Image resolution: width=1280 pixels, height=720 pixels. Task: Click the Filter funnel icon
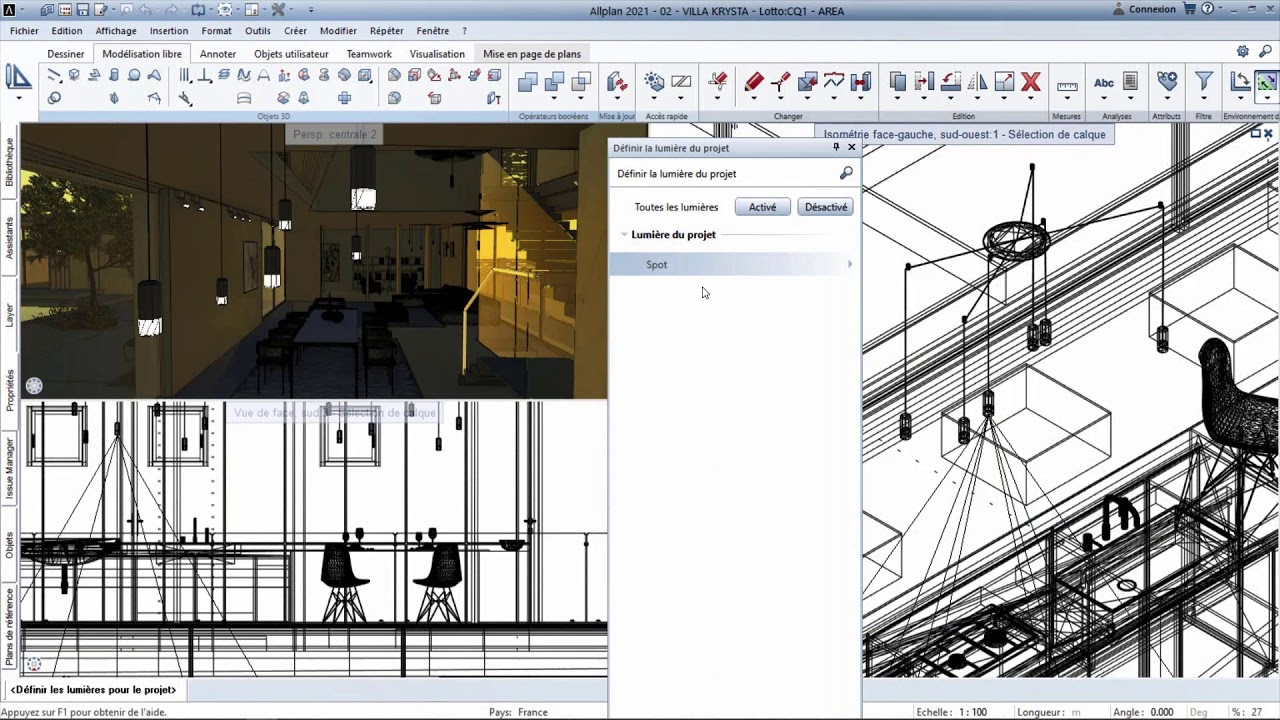[1204, 81]
